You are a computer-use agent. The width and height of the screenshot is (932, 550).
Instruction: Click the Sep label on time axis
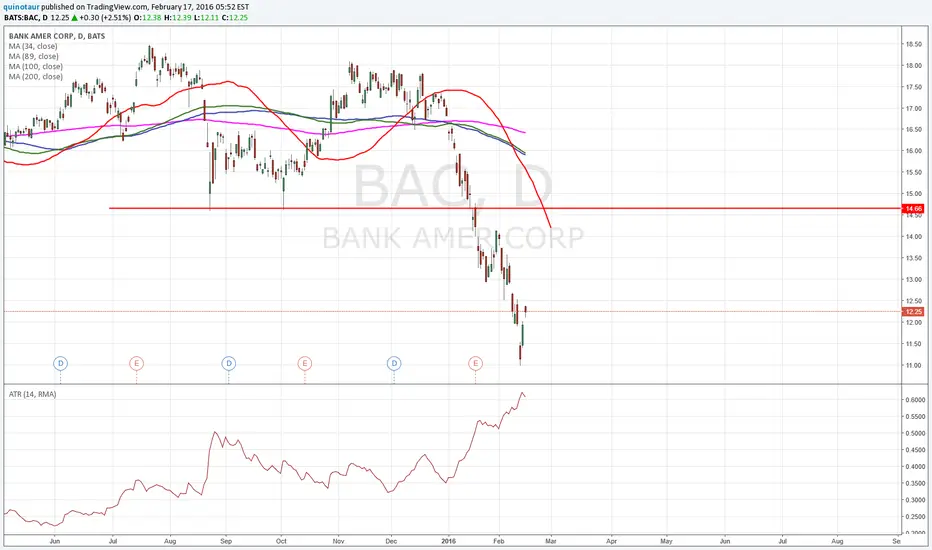click(226, 541)
